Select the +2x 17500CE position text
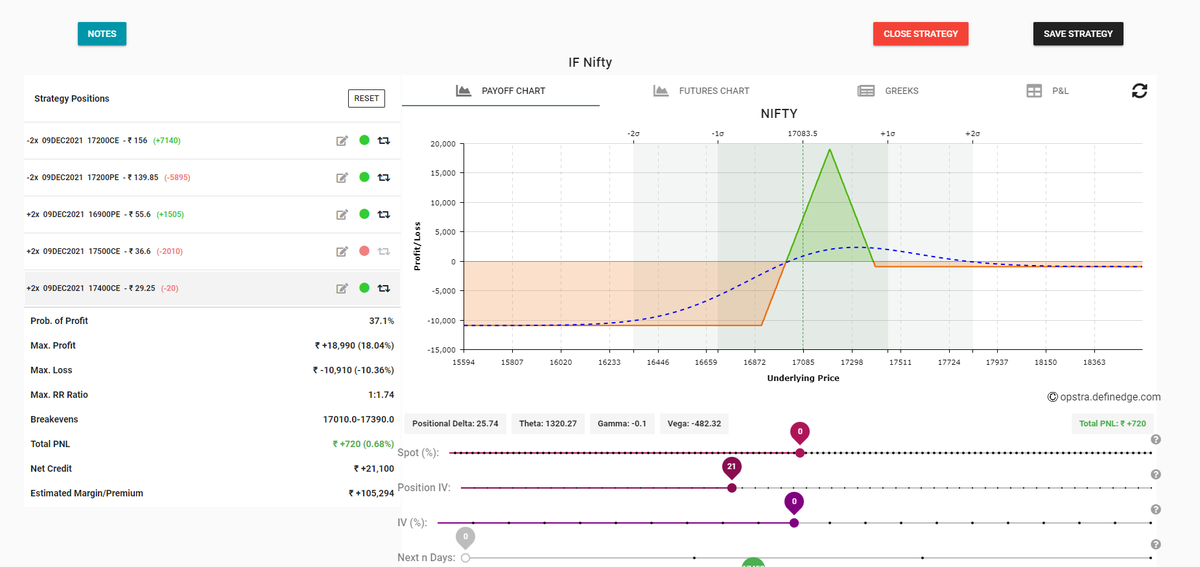 [x=88, y=251]
